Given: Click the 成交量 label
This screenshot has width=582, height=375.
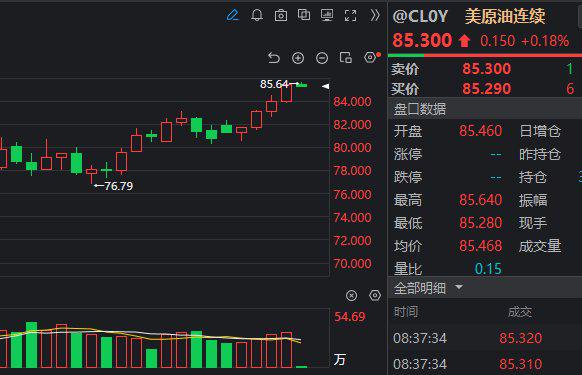Looking at the screenshot, I should [x=540, y=246].
